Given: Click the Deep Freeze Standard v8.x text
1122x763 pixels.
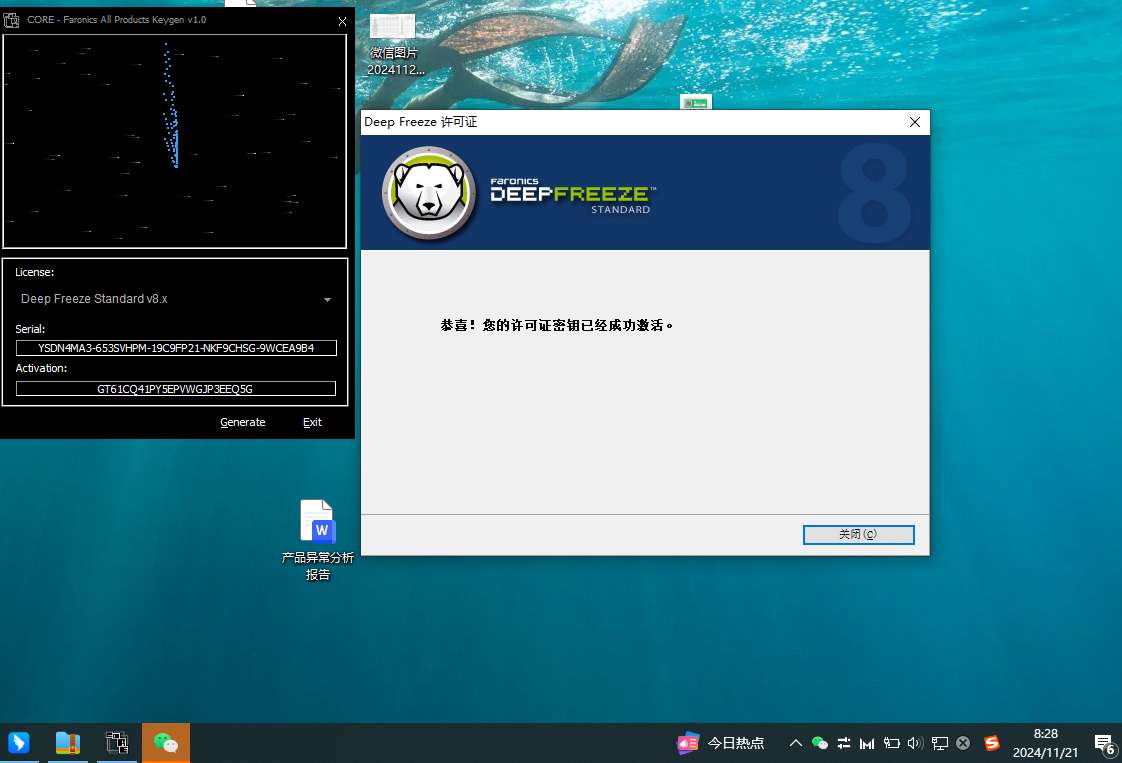Looking at the screenshot, I should coord(94,299).
